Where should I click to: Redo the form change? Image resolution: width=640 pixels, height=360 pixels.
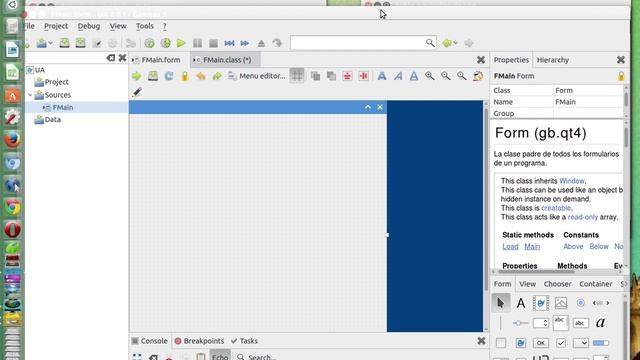[217, 76]
